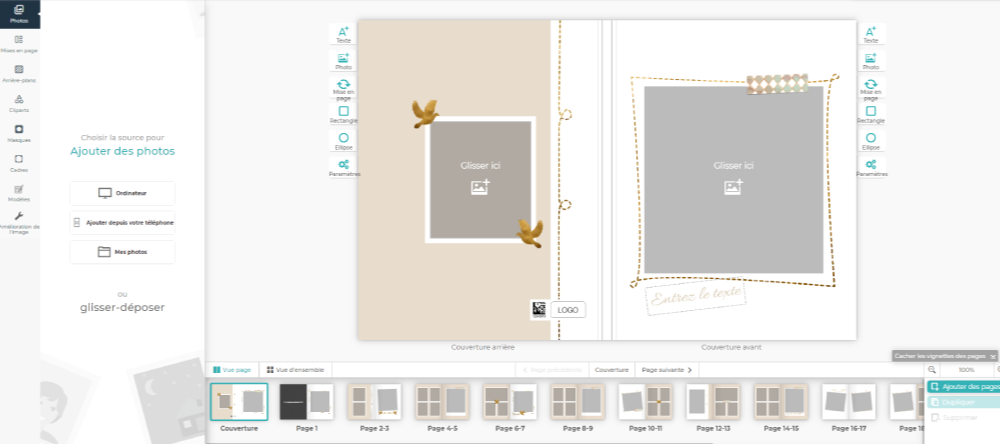Open the Cliparts sidebar panel
This screenshot has height=444, width=1000.
pos(19,103)
